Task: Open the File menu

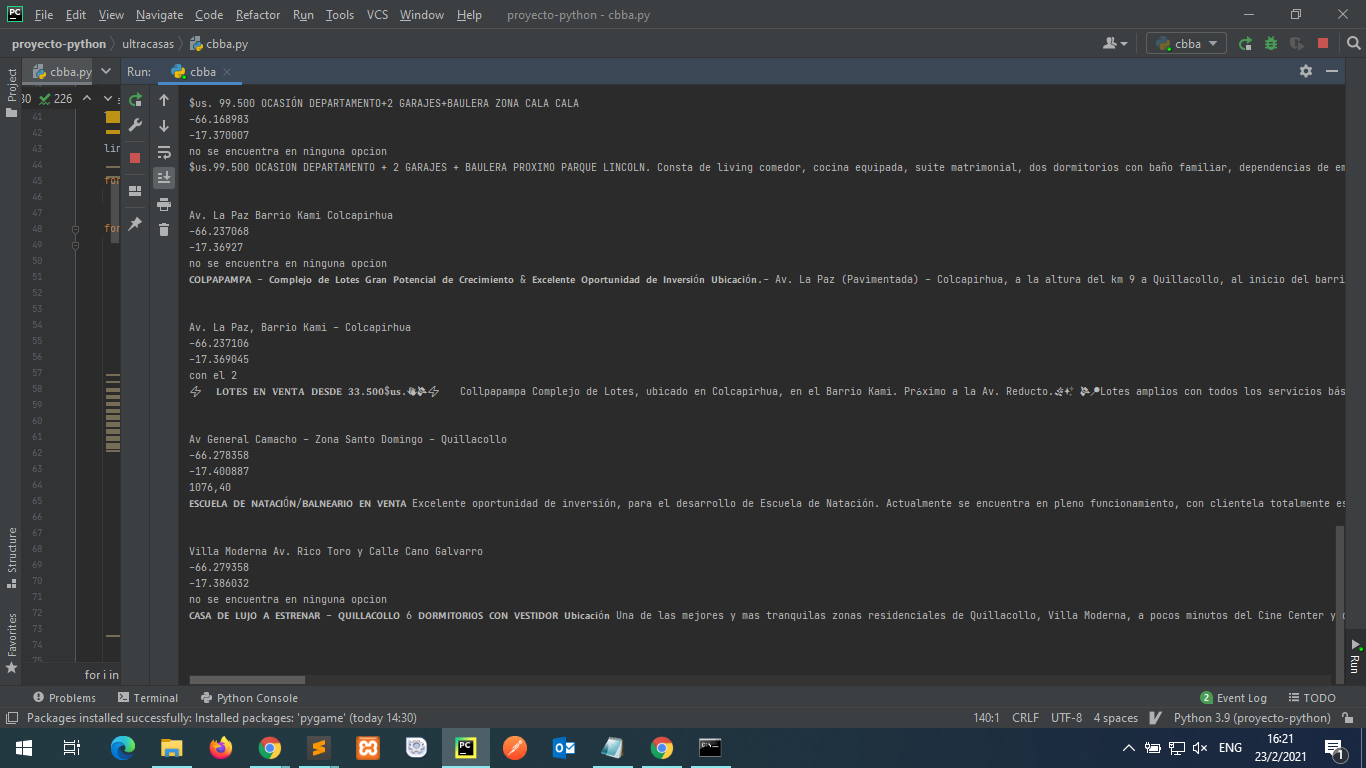Action: [44, 15]
